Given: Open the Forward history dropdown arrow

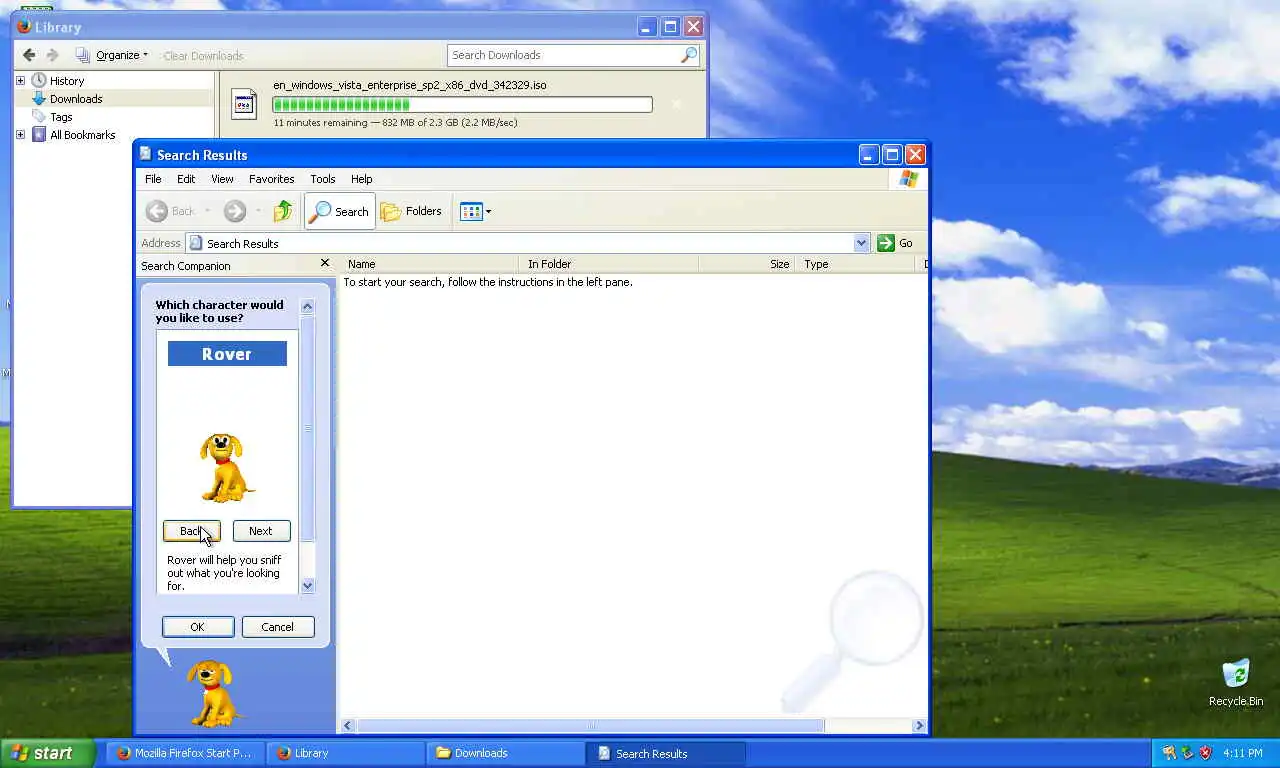Looking at the screenshot, I should [258, 211].
